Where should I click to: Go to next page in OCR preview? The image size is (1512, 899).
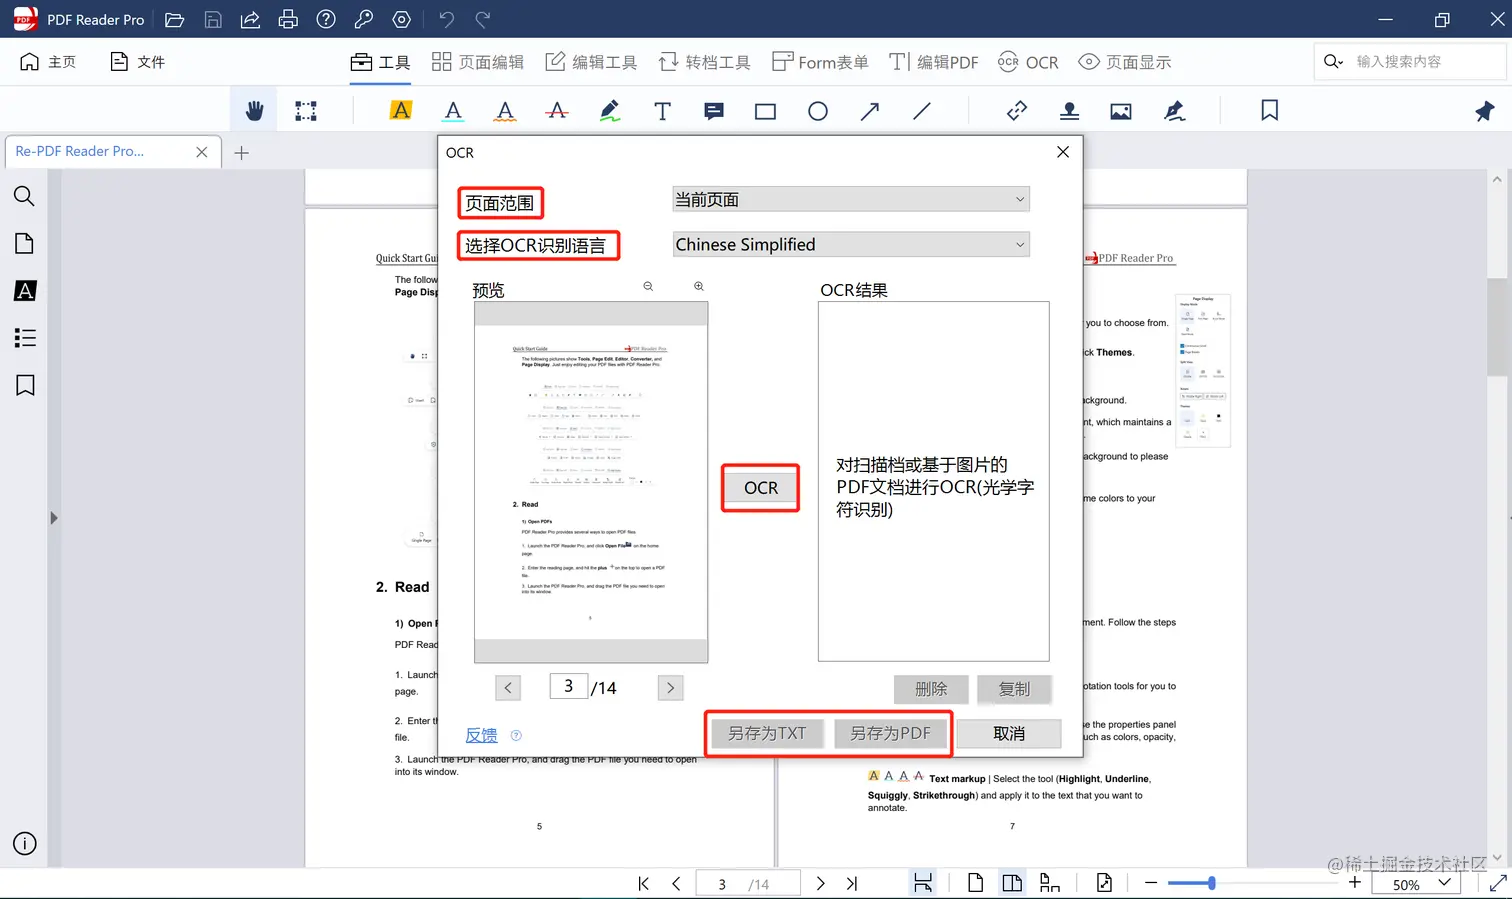(671, 688)
